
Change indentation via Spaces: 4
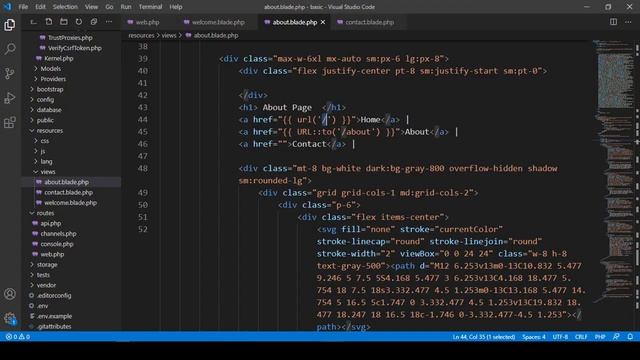pos(533,337)
